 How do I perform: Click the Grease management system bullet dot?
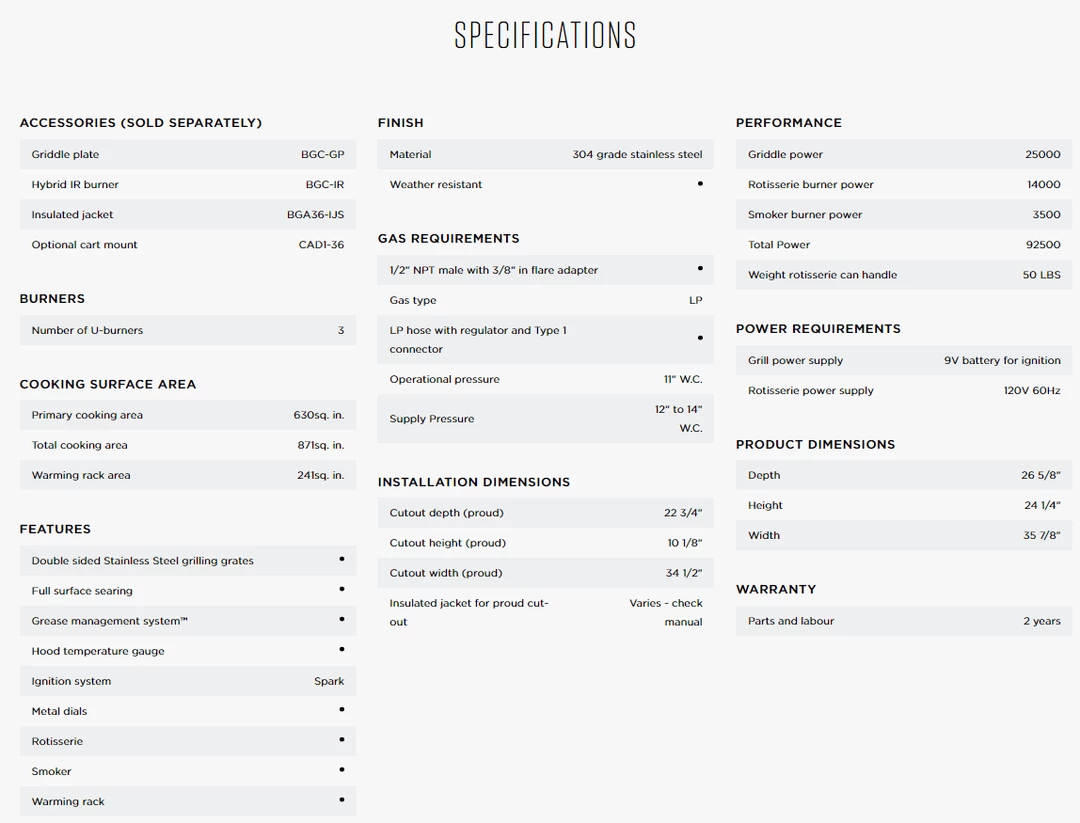pyautogui.click(x=342, y=620)
